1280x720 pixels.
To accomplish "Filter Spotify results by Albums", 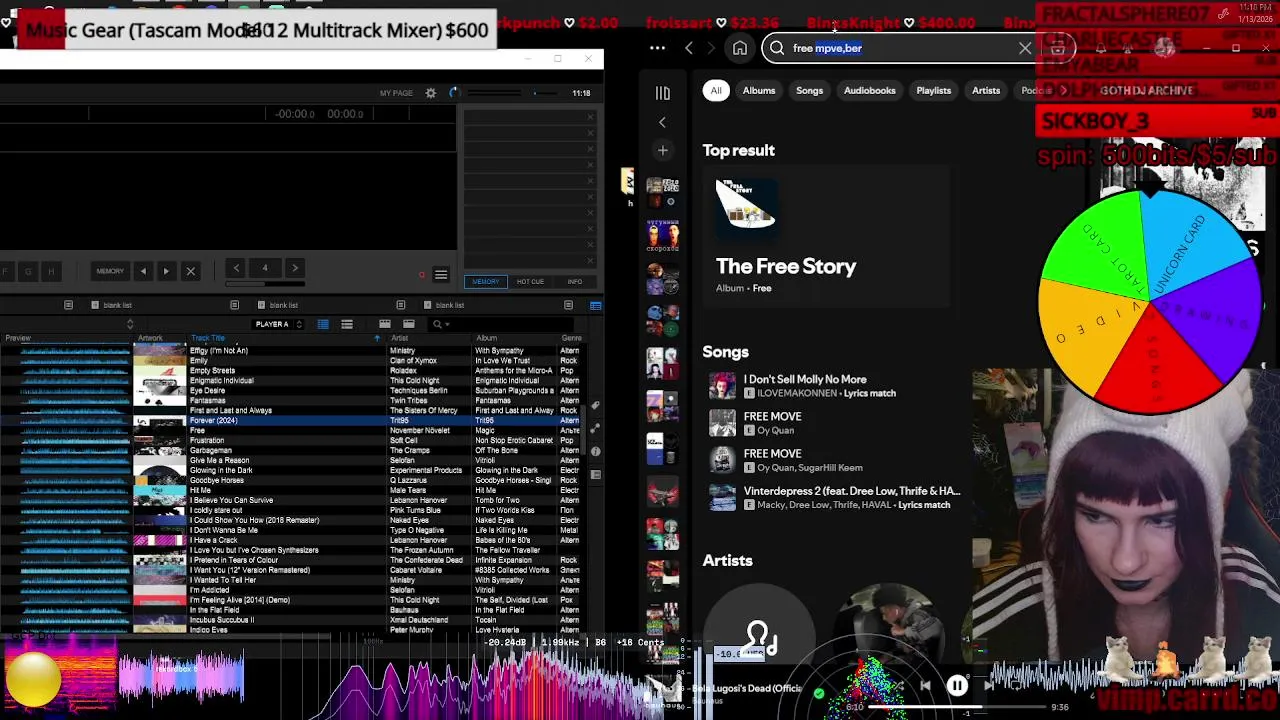I will 759,90.
